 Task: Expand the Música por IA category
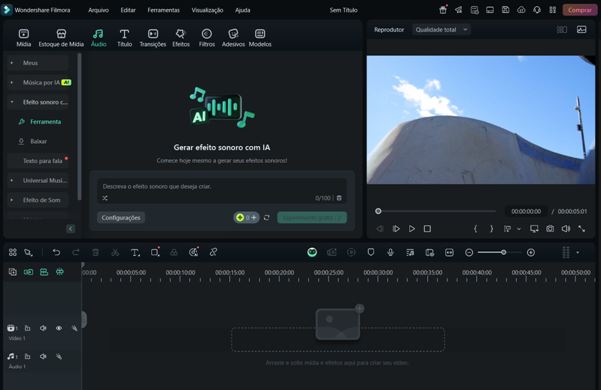(x=12, y=82)
